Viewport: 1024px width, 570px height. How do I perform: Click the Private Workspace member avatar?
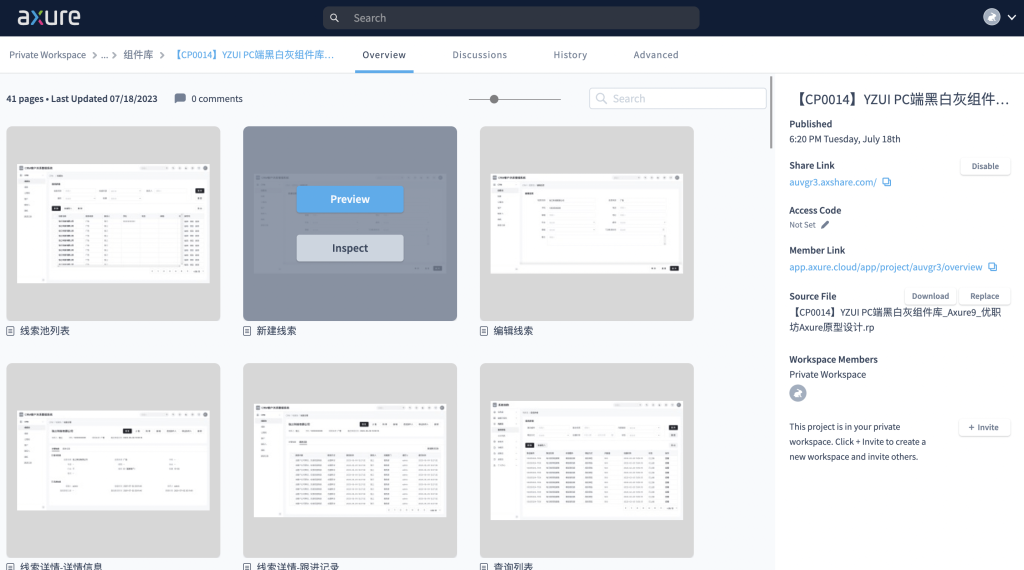point(797,393)
